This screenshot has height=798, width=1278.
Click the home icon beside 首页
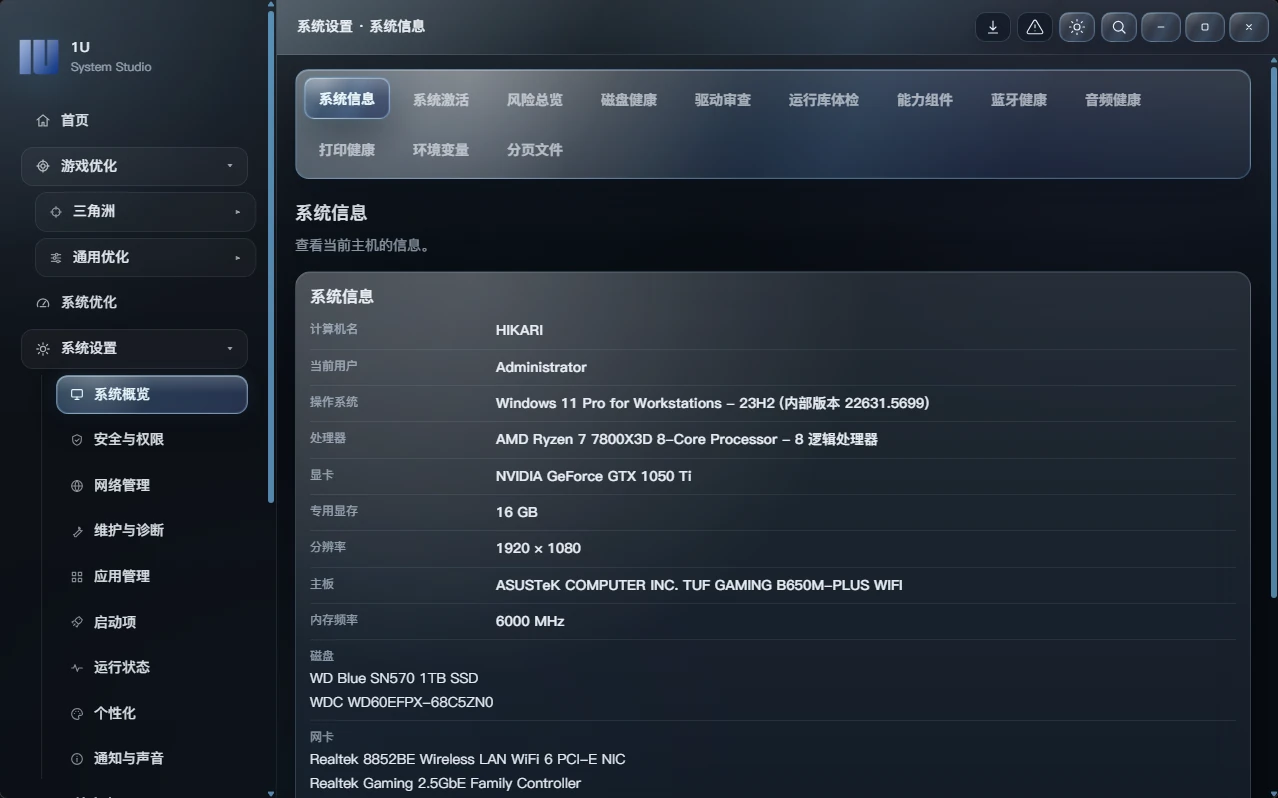[x=43, y=120]
